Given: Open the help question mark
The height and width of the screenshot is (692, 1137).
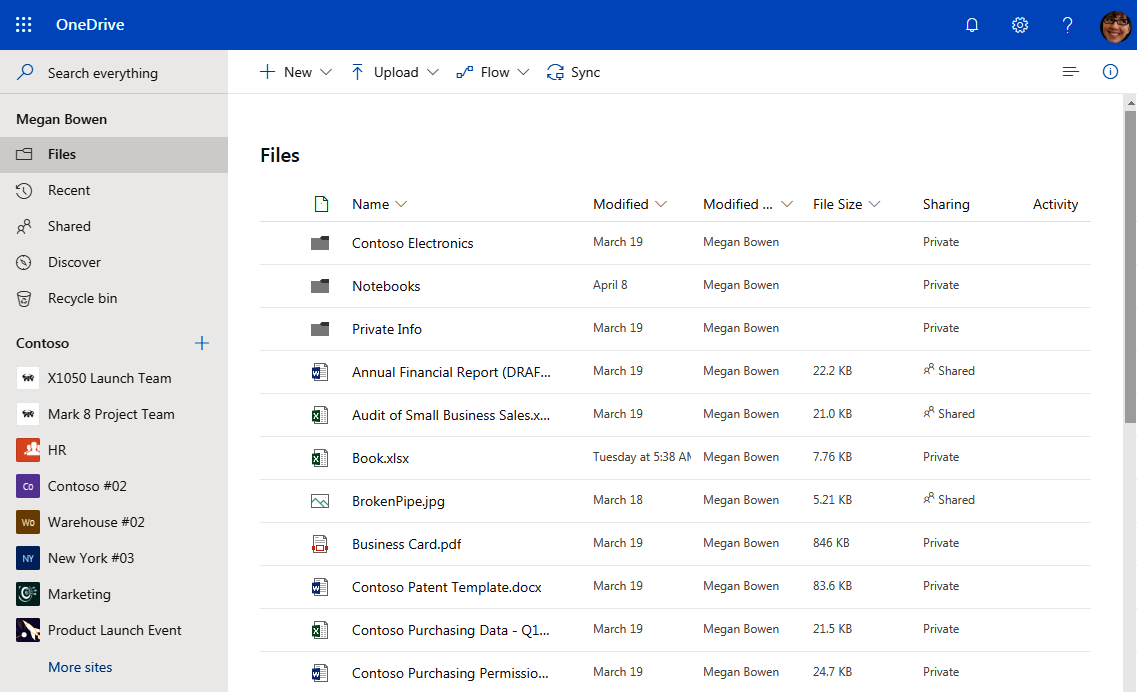Looking at the screenshot, I should point(1067,25).
